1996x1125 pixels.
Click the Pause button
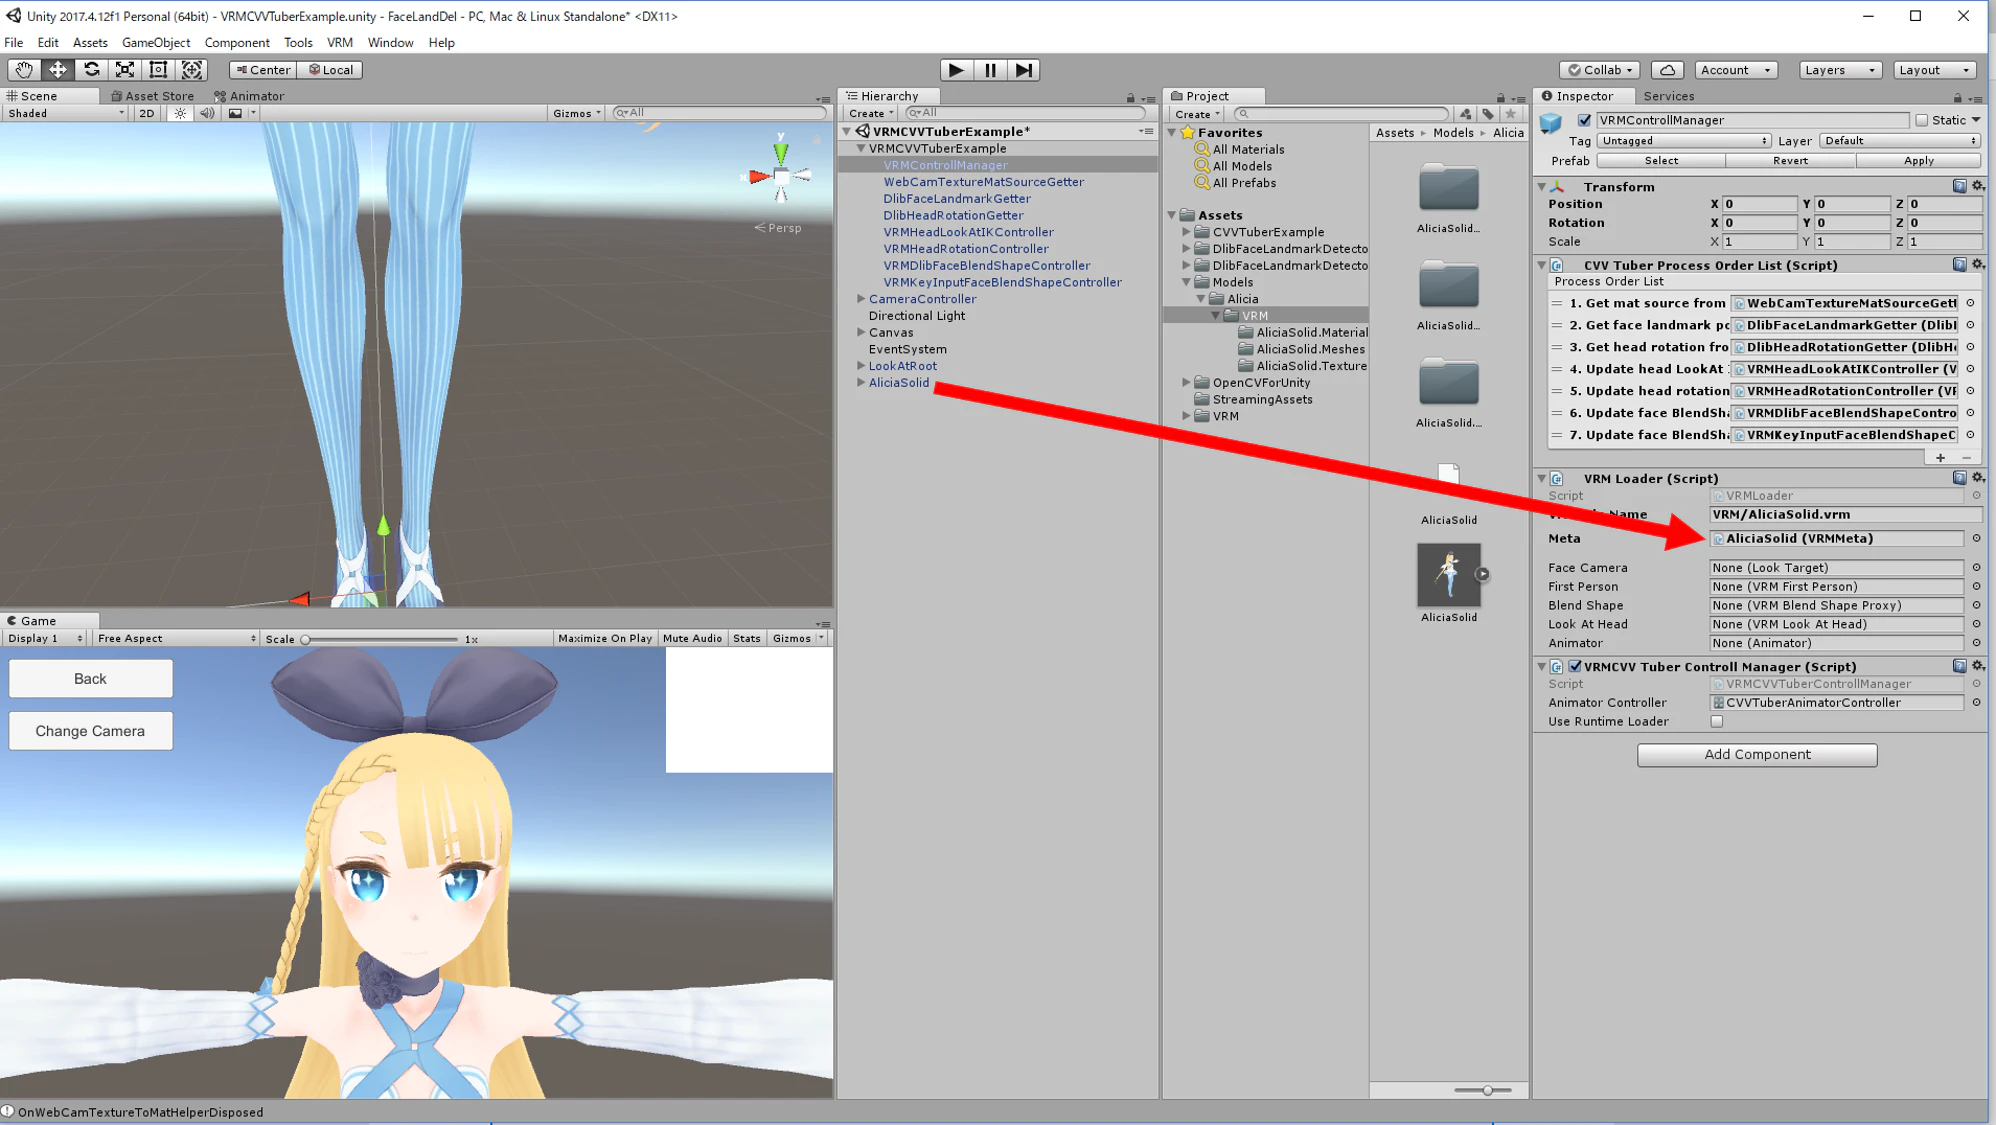990,70
